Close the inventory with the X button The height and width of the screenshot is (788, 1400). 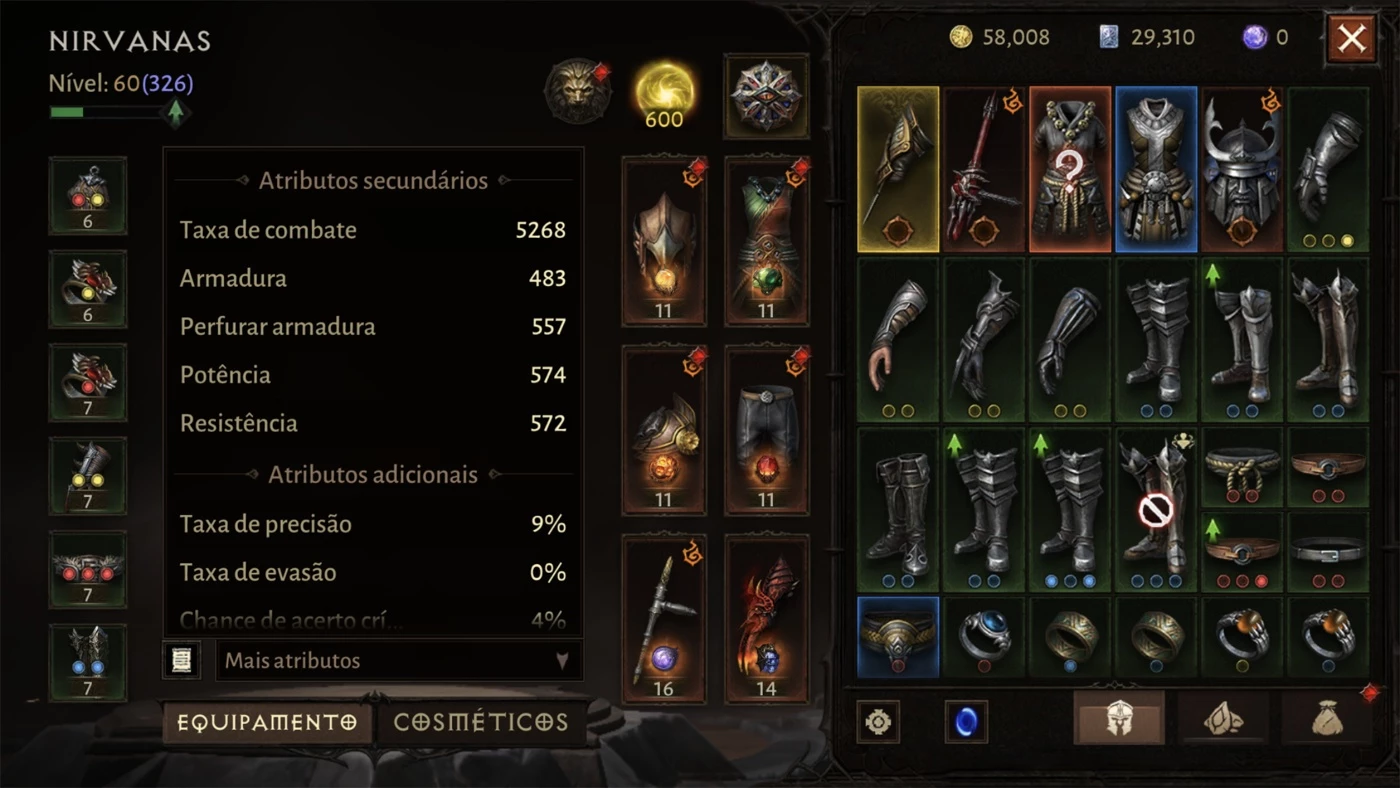(1351, 39)
